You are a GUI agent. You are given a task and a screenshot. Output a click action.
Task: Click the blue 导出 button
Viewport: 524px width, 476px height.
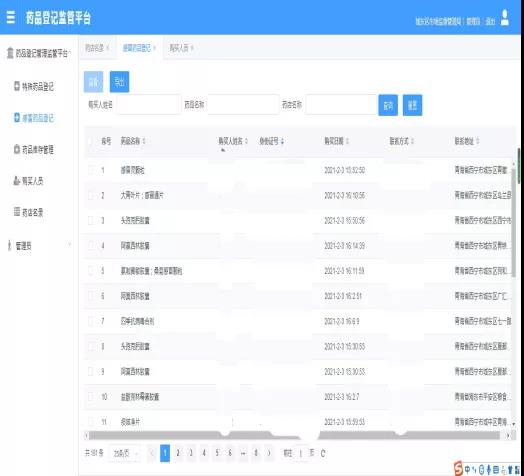point(119,82)
